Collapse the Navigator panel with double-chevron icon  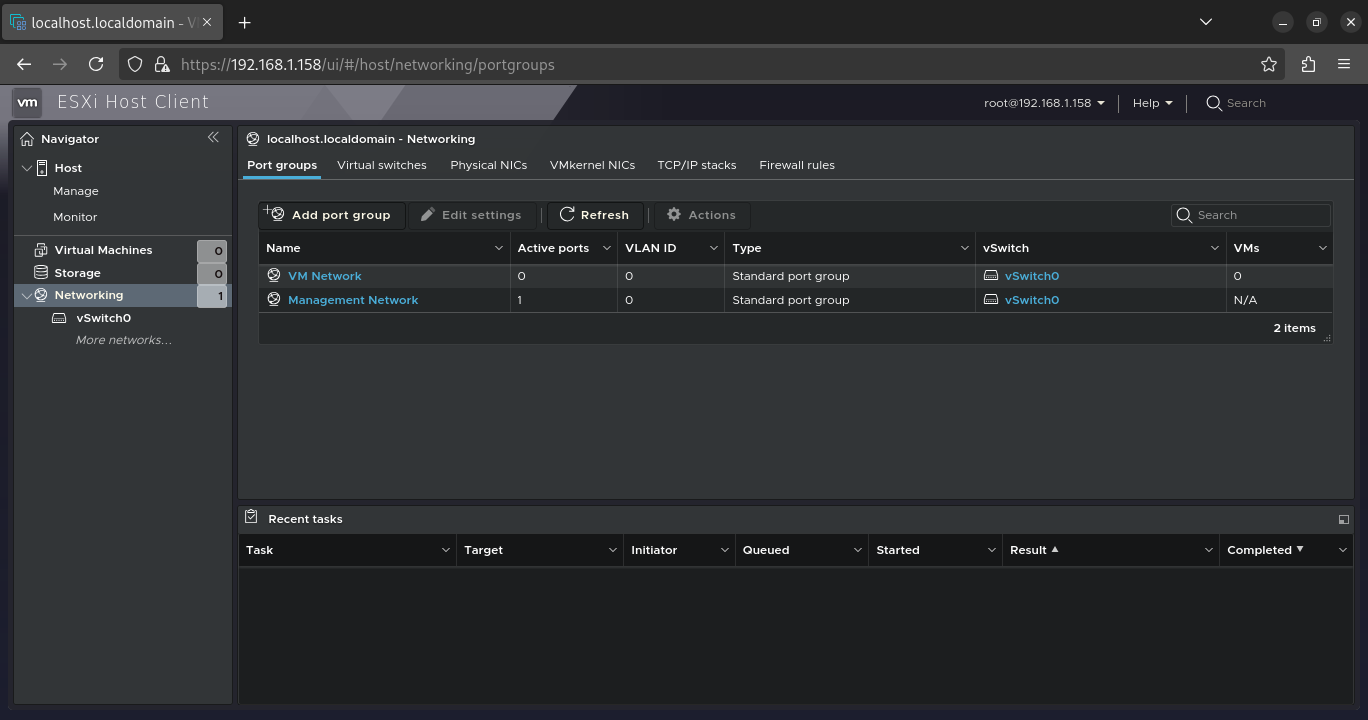pos(213,138)
